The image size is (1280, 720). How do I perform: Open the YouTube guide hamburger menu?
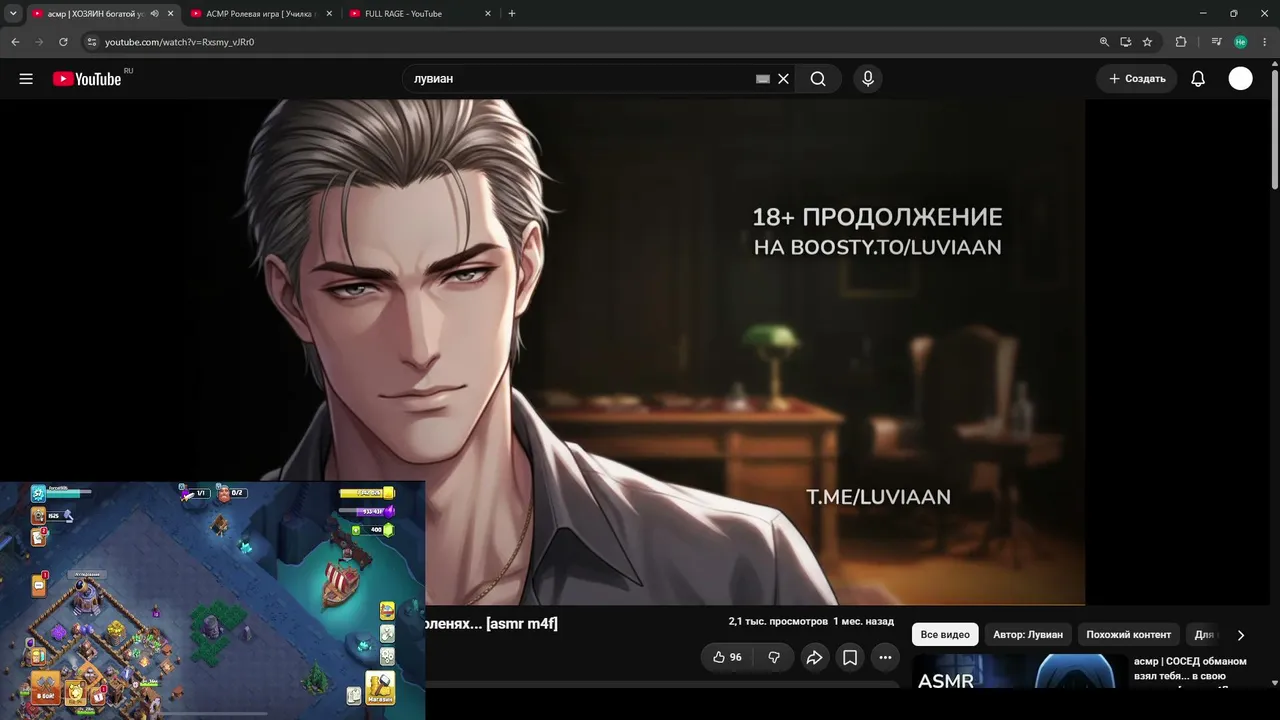click(26, 79)
